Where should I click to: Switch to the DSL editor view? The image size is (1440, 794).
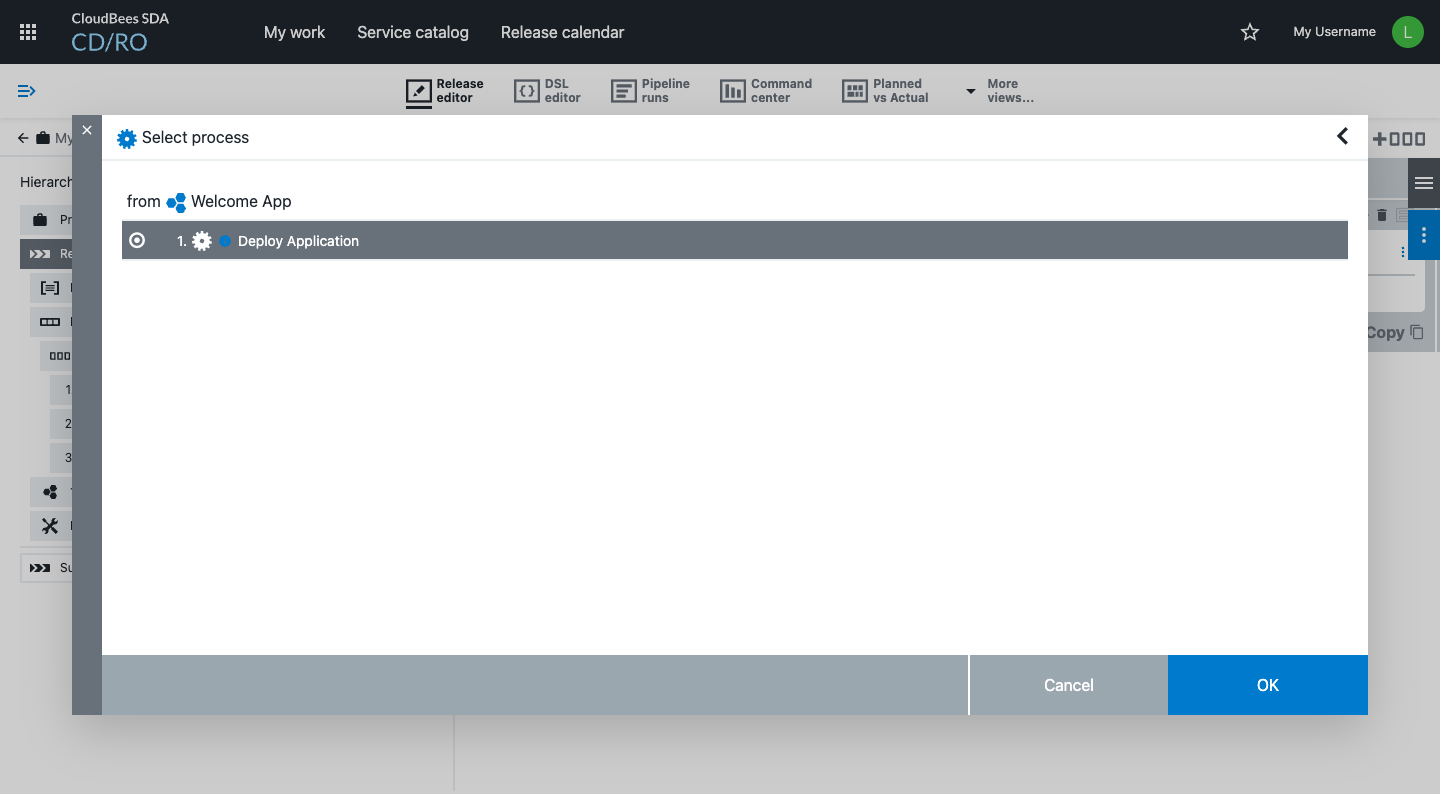547,91
